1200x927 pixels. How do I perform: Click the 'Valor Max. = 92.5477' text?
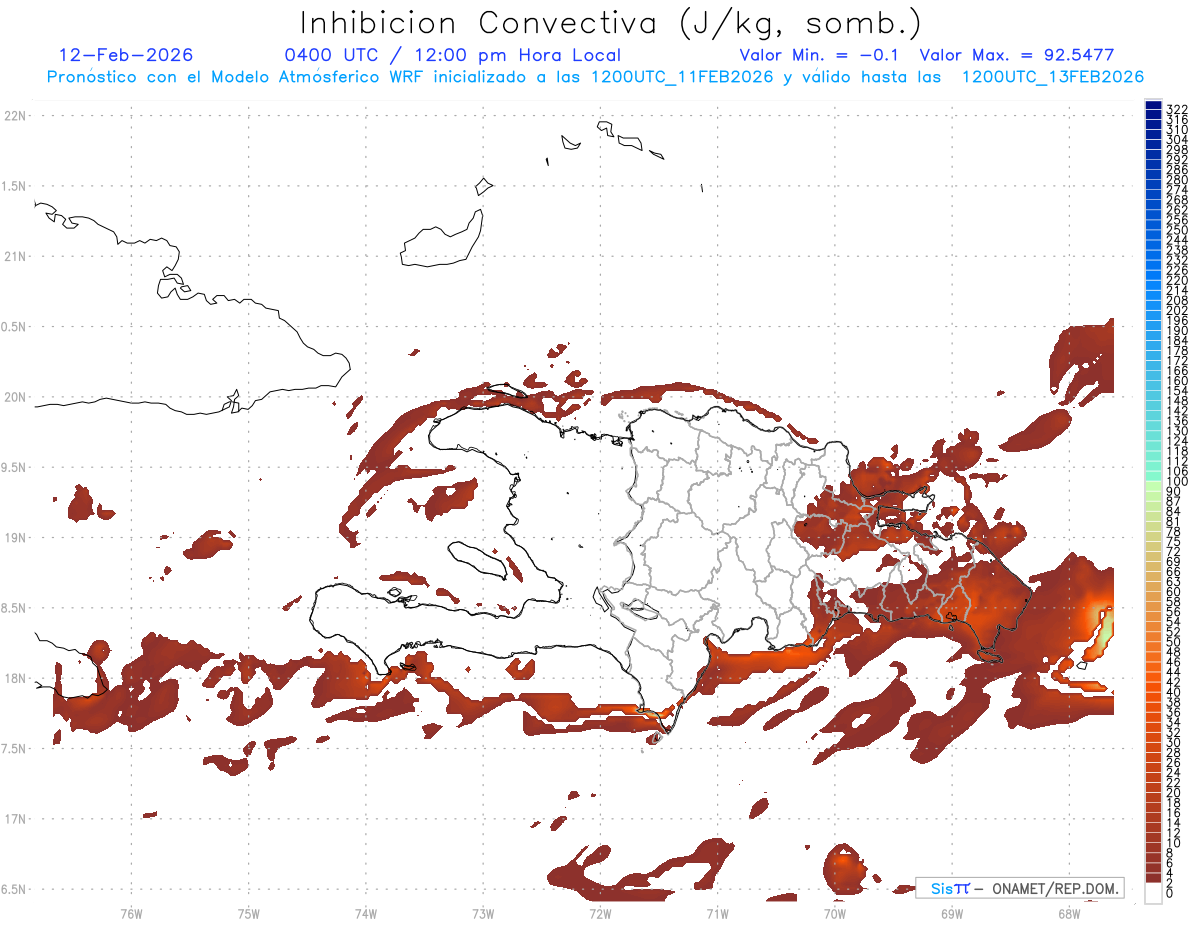[1017, 55]
